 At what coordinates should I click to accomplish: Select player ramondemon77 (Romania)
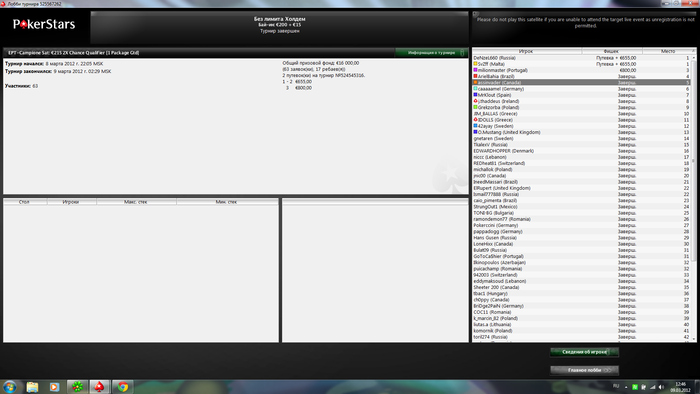coord(582,219)
